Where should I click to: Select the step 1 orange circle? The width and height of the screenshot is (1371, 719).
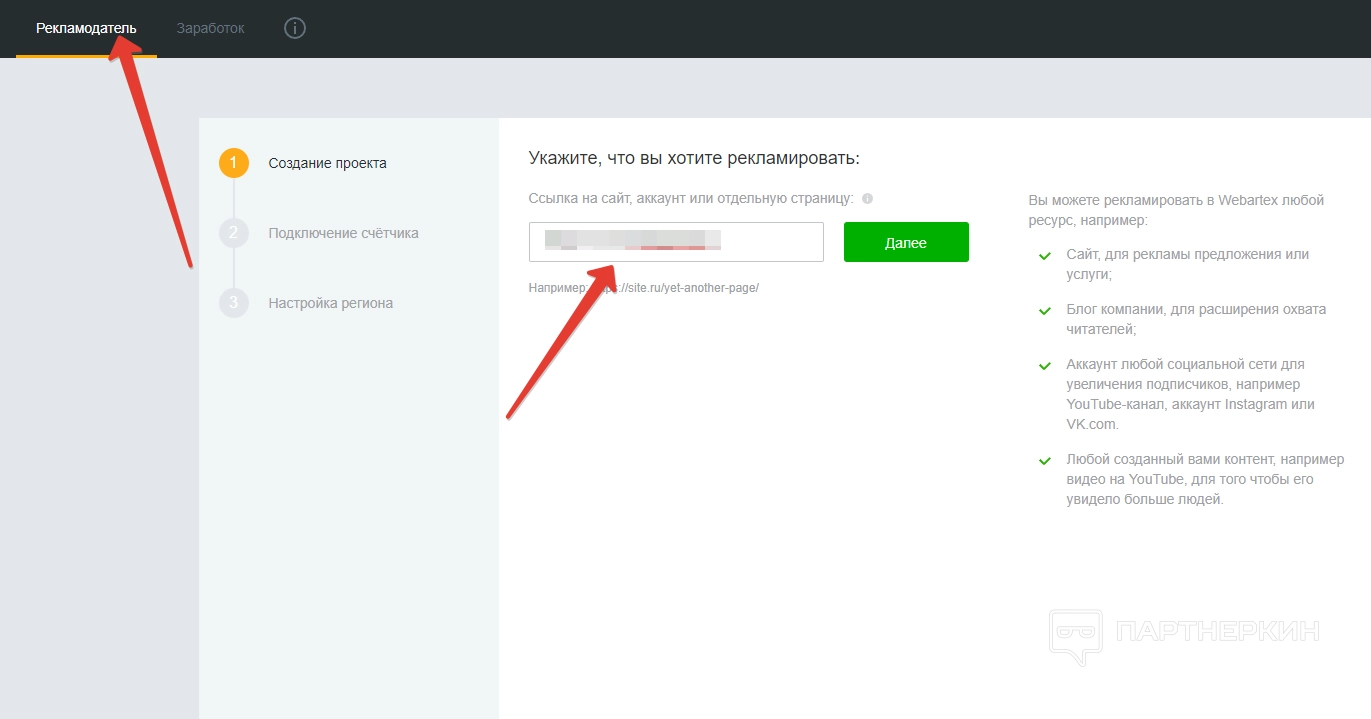pos(233,163)
